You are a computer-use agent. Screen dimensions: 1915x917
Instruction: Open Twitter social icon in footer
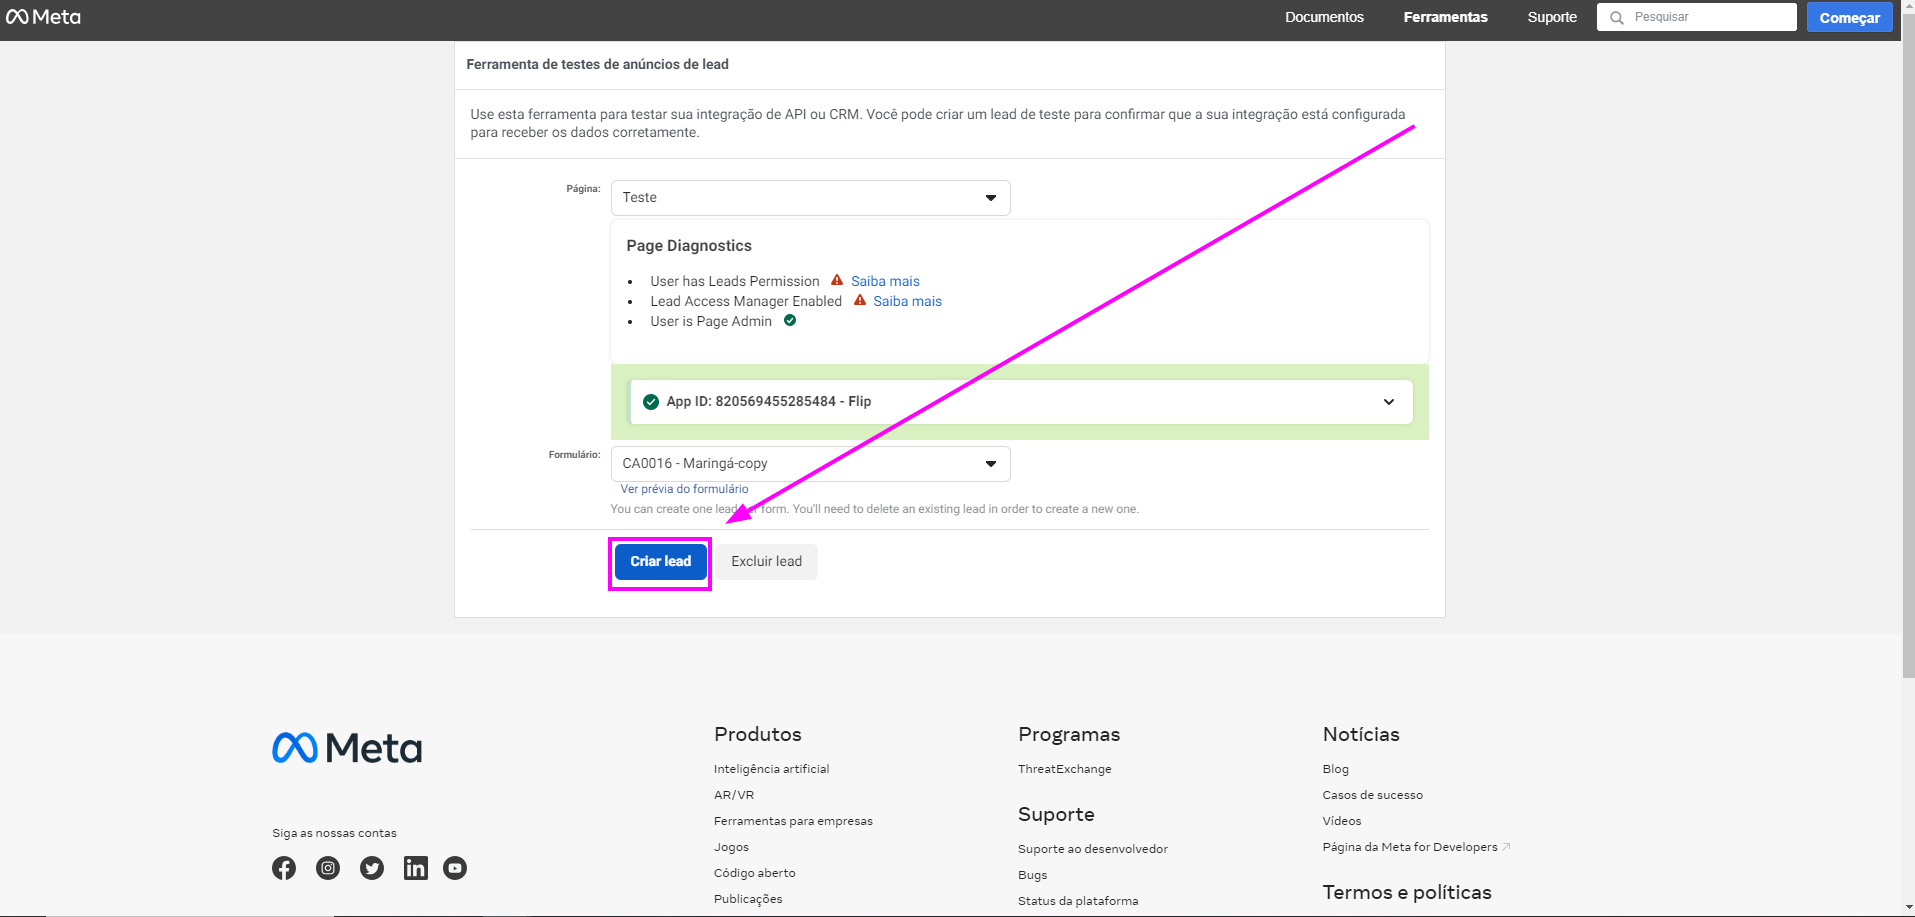372,868
